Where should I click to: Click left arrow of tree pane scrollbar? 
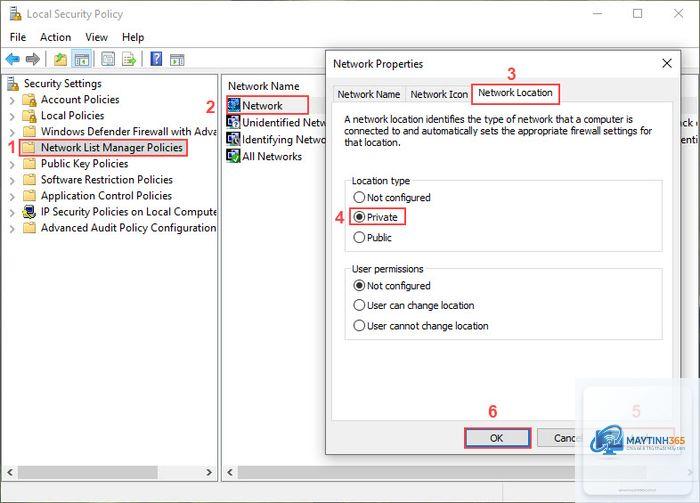(10, 472)
